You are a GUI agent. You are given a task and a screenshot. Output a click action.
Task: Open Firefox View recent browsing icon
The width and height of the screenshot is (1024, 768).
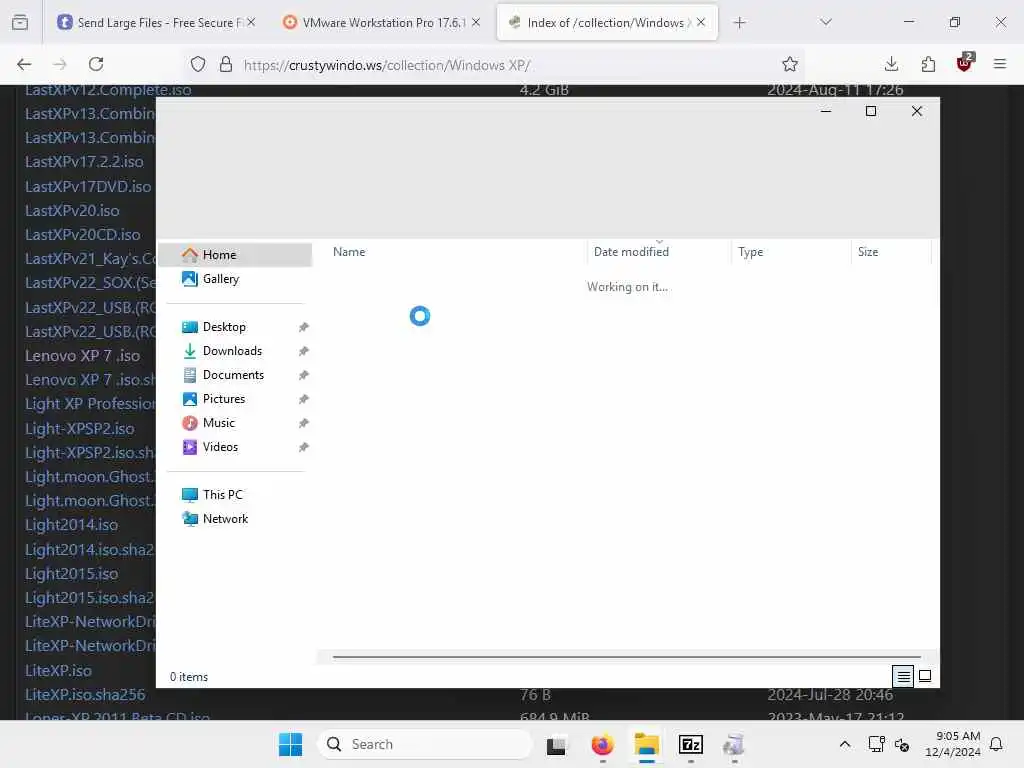tap(20, 23)
